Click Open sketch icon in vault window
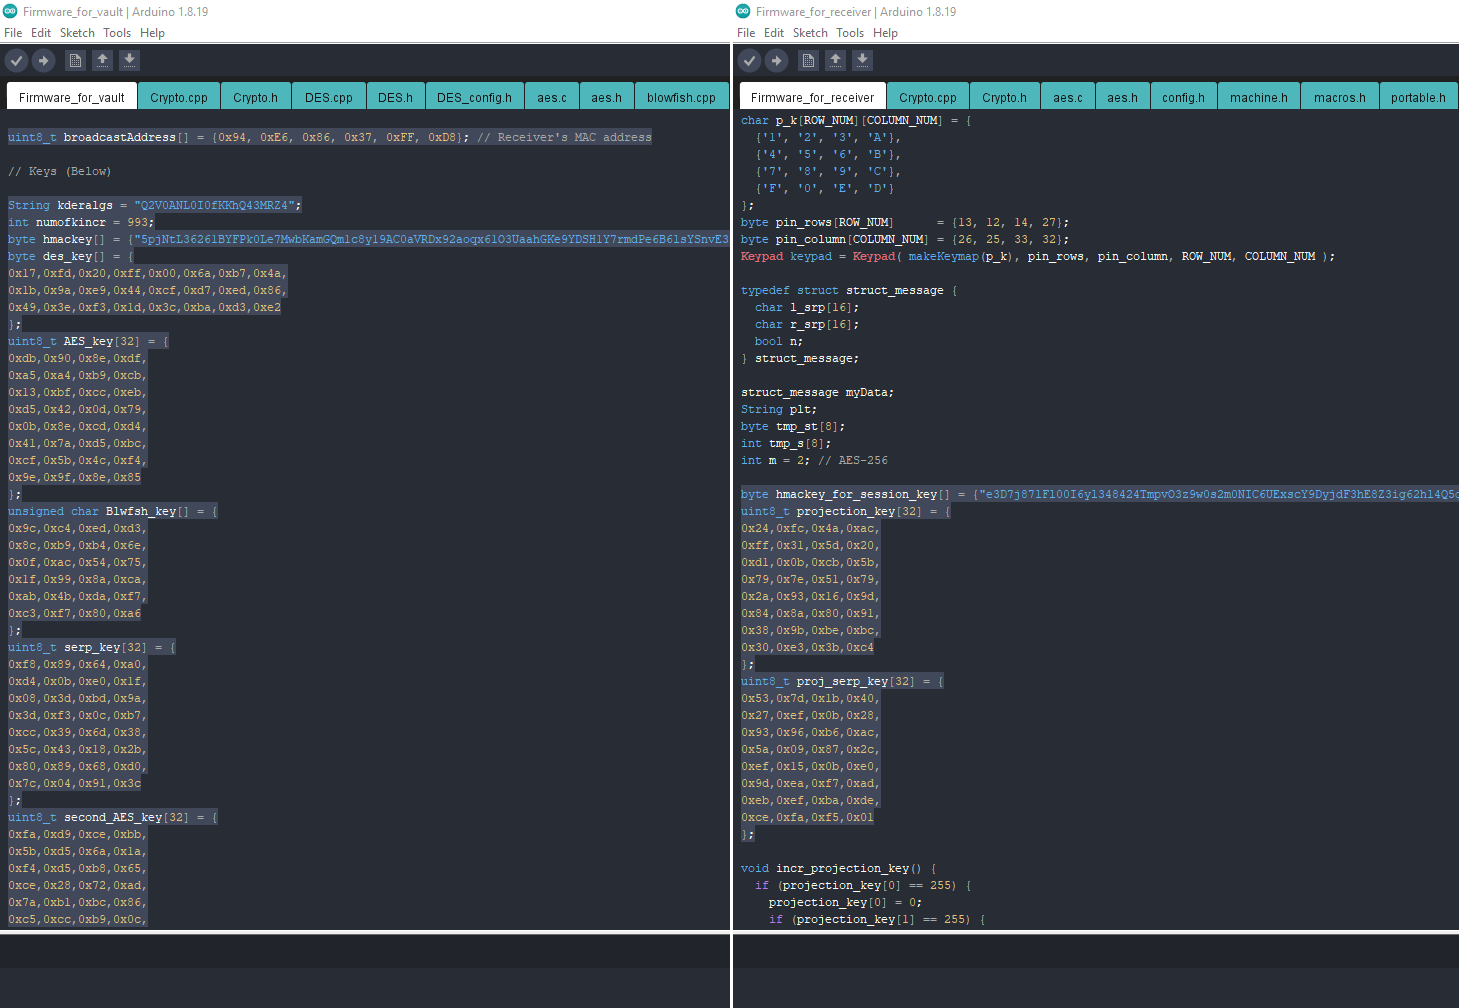 pyautogui.click(x=102, y=60)
